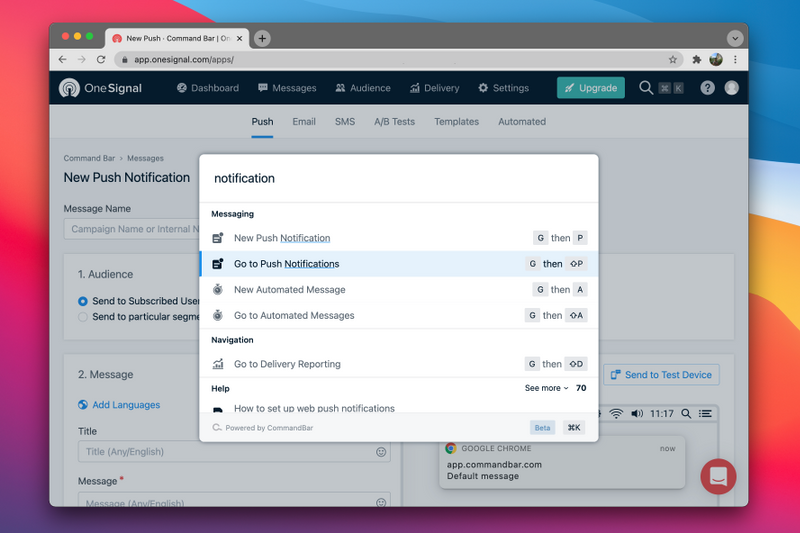Open the user account avatar
This screenshot has width=800, height=533.
[732, 88]
